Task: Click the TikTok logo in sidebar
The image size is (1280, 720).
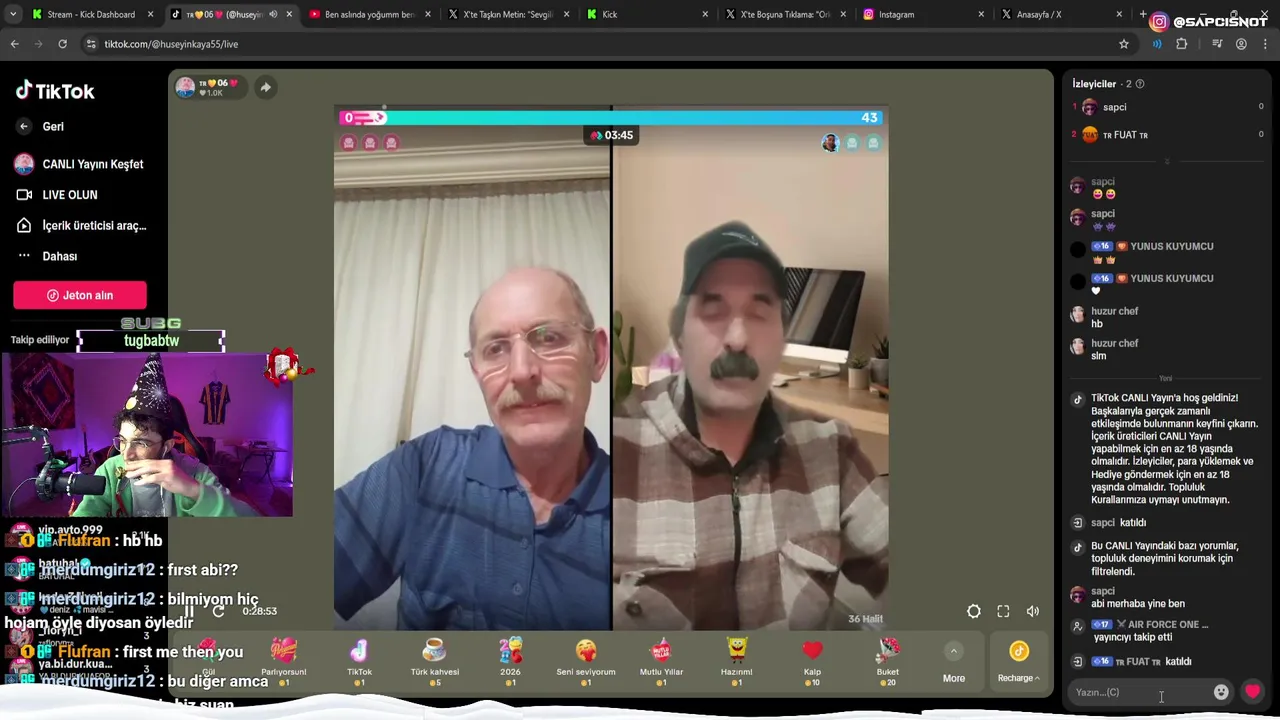Action: point(55,91)
